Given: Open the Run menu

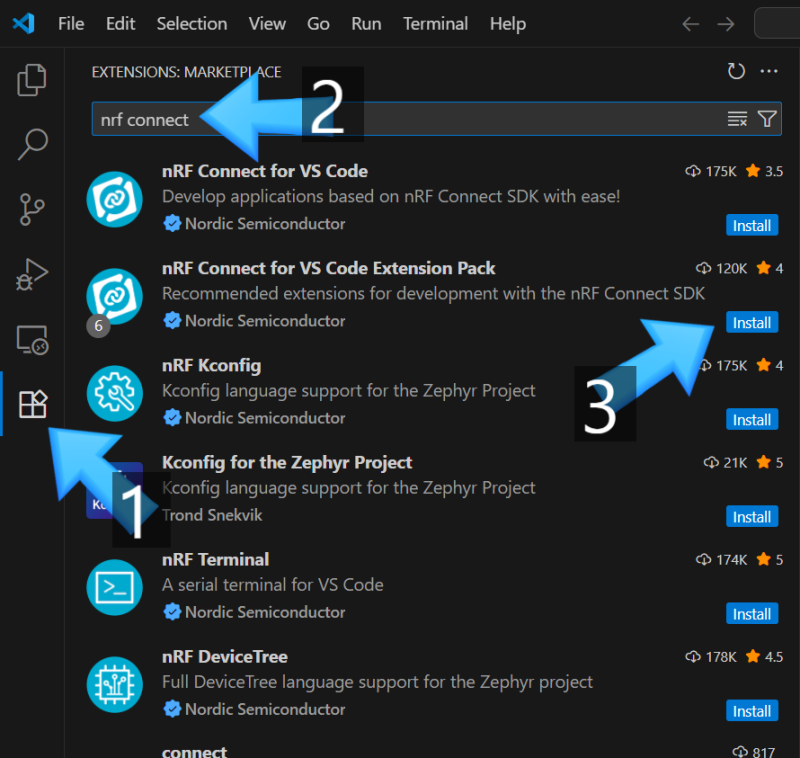Looking at the screenshot, I should [x=366, y=24].
